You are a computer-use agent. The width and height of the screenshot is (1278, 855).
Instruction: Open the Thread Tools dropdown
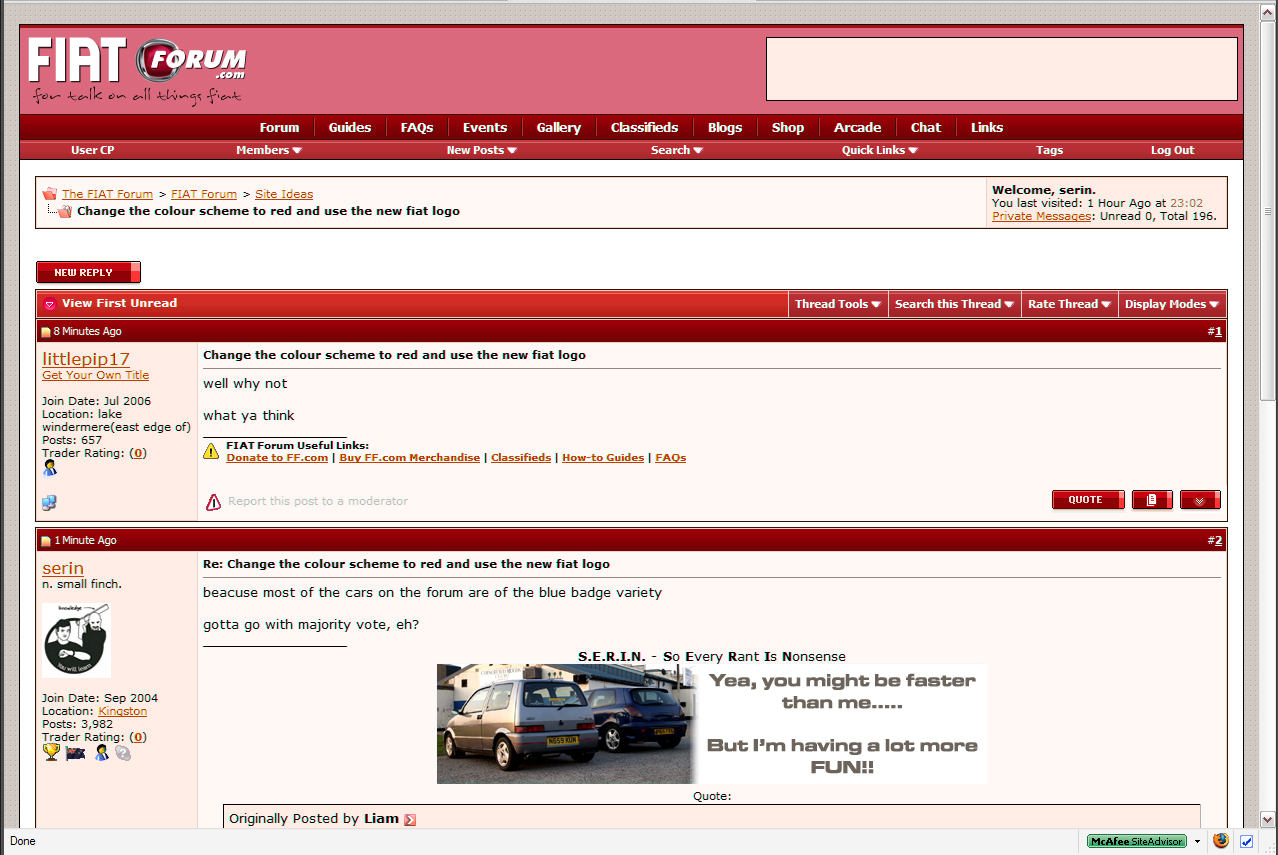pos(838,304)
